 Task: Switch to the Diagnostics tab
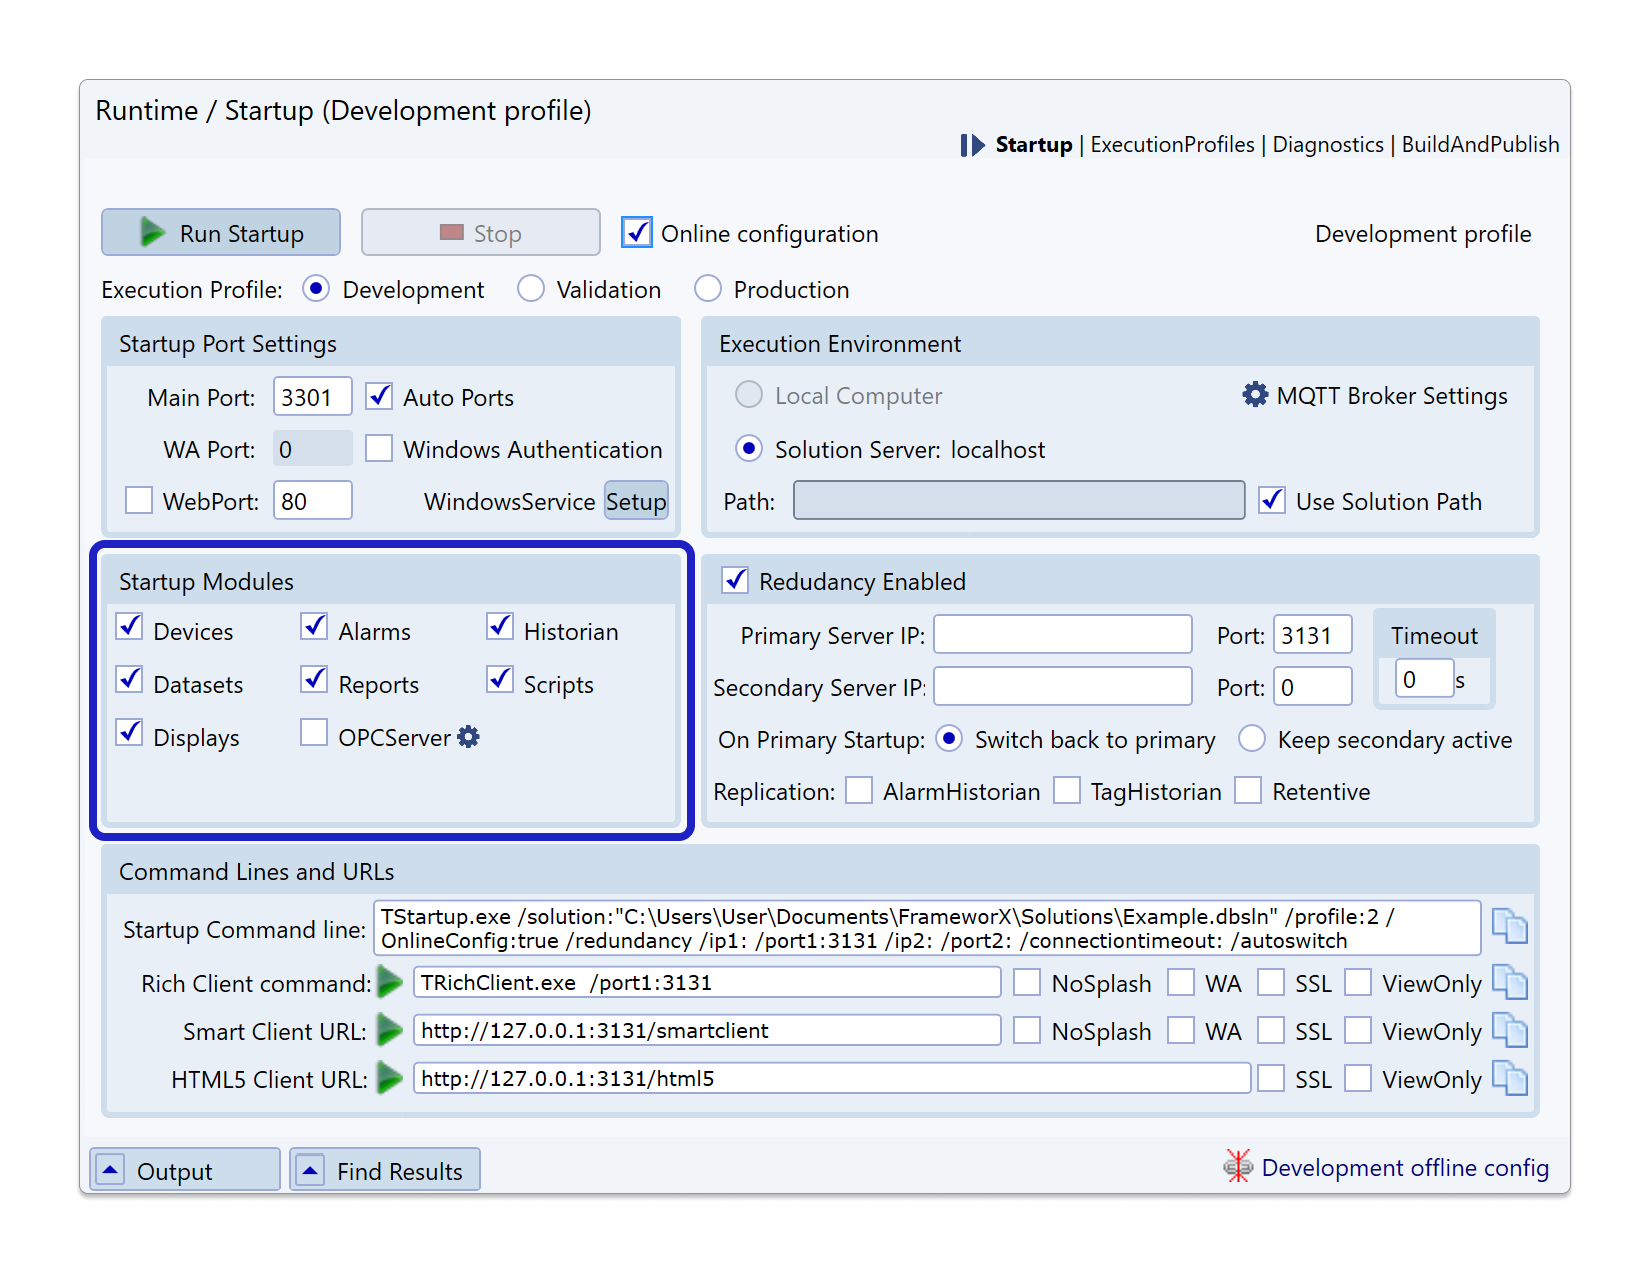[1328, 145]
